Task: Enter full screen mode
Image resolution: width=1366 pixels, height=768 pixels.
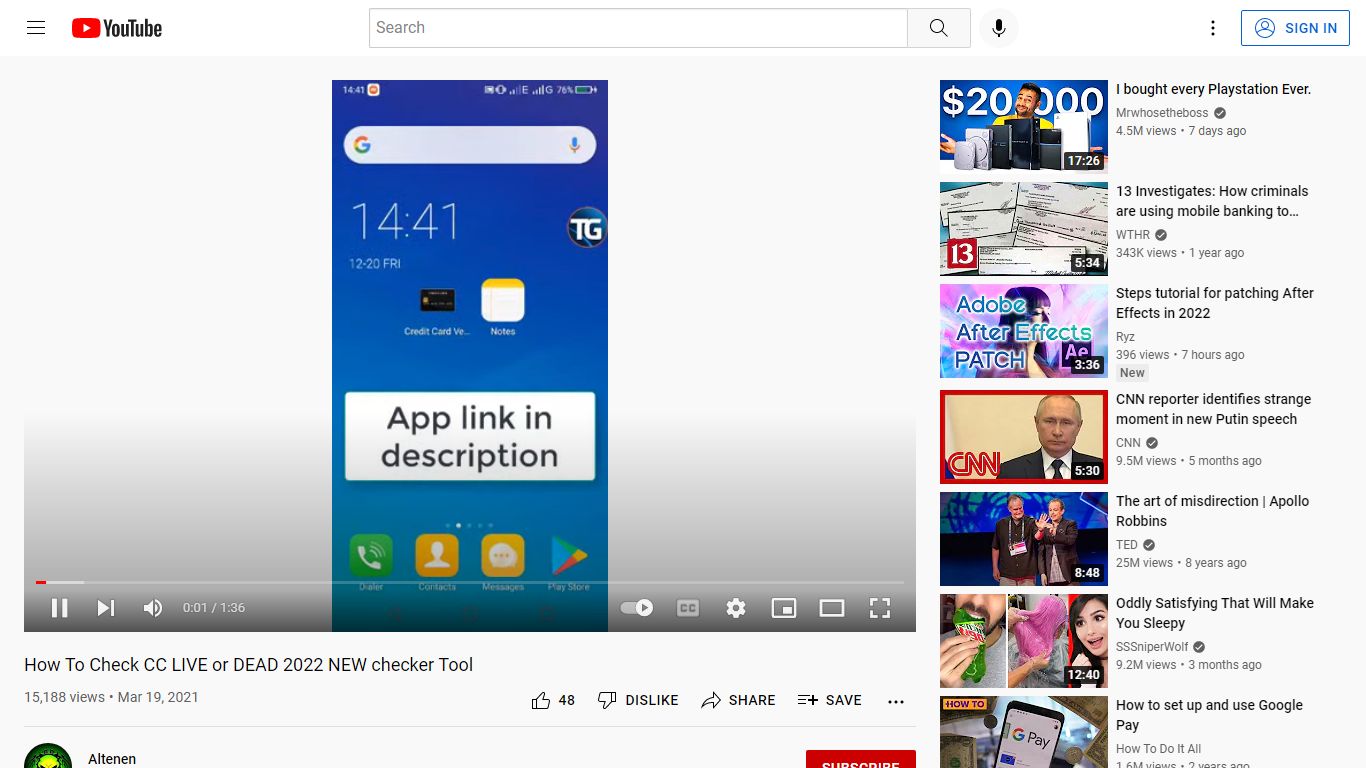Action: click(880, 608)
